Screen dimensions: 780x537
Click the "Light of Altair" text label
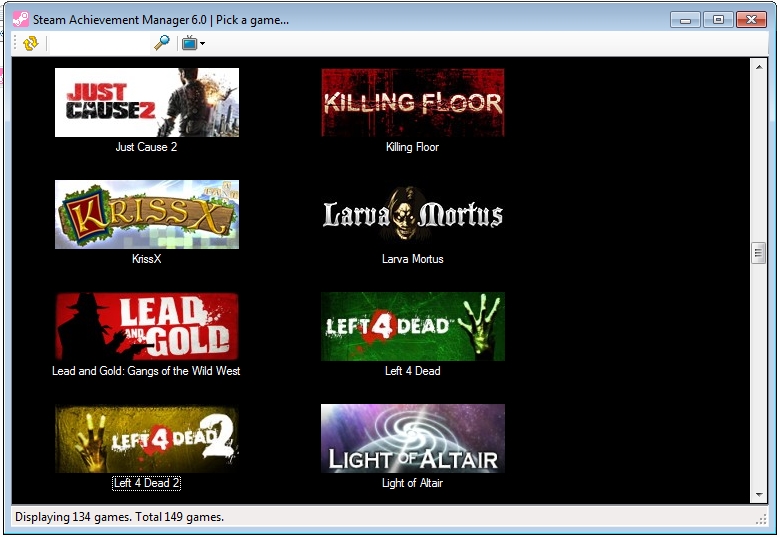tap(412, 484)
